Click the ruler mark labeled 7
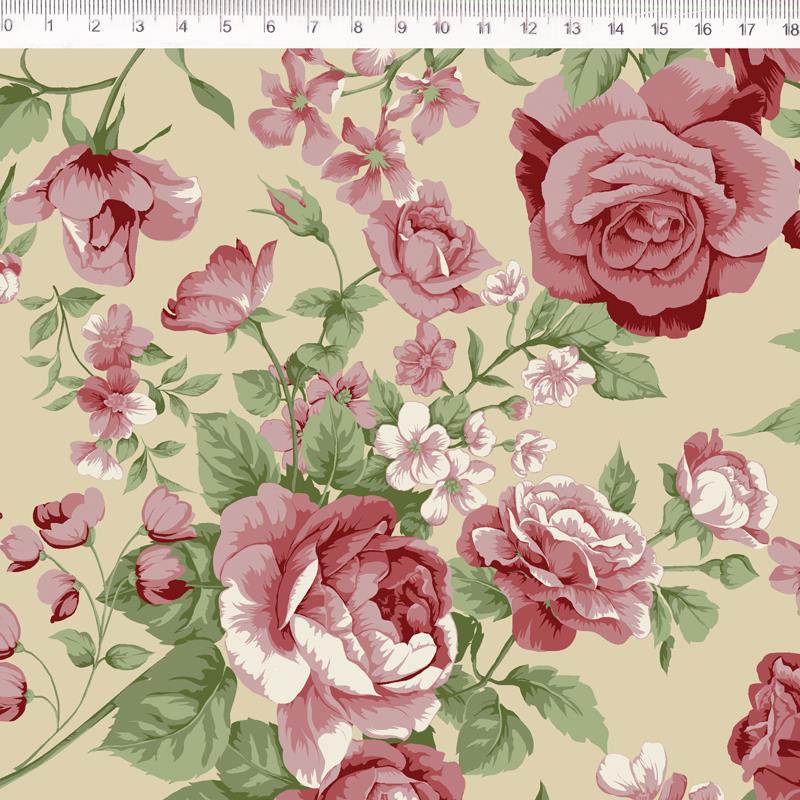The image size is (800, 800). click(314, 27)
